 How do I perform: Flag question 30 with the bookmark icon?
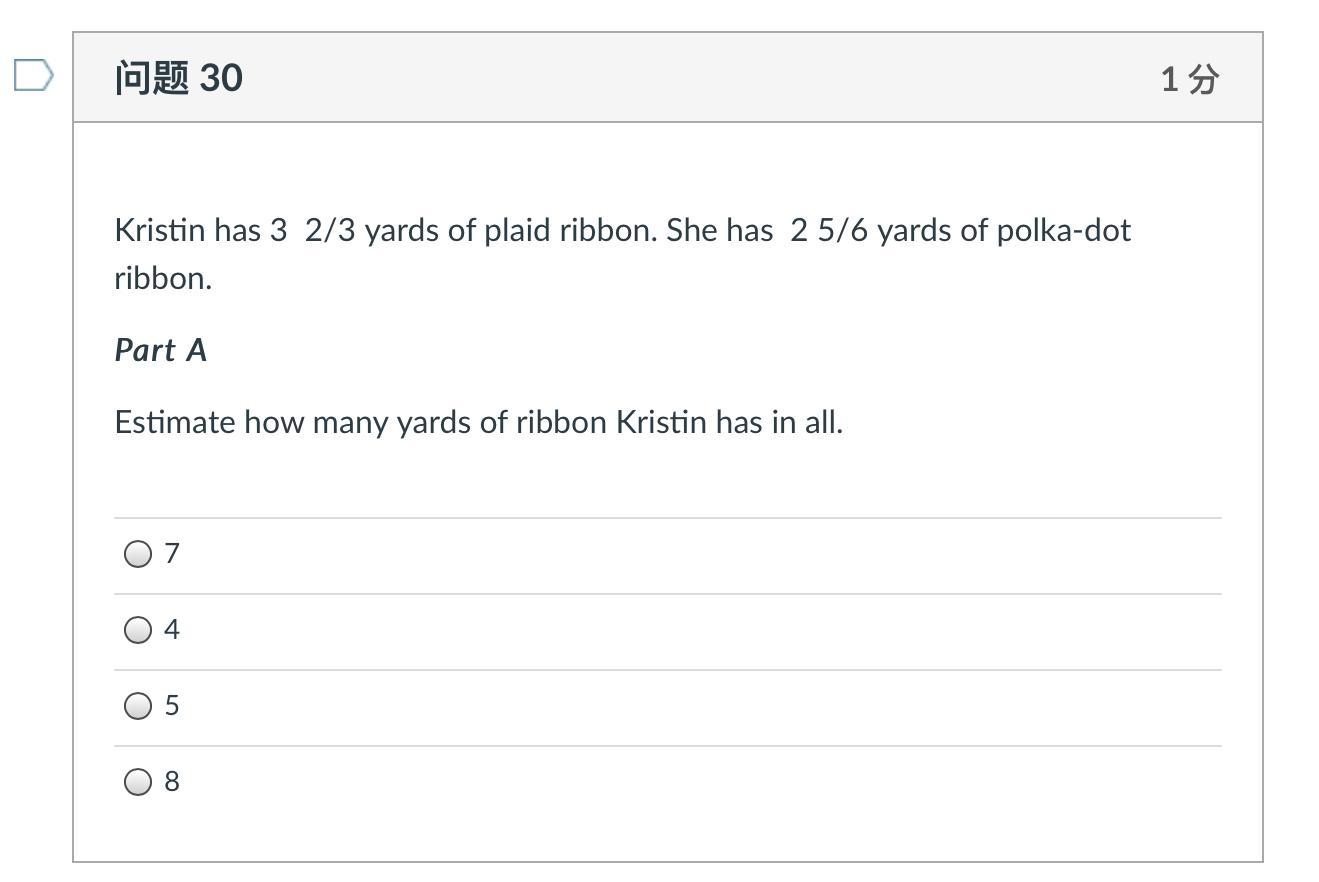(33, 75)
